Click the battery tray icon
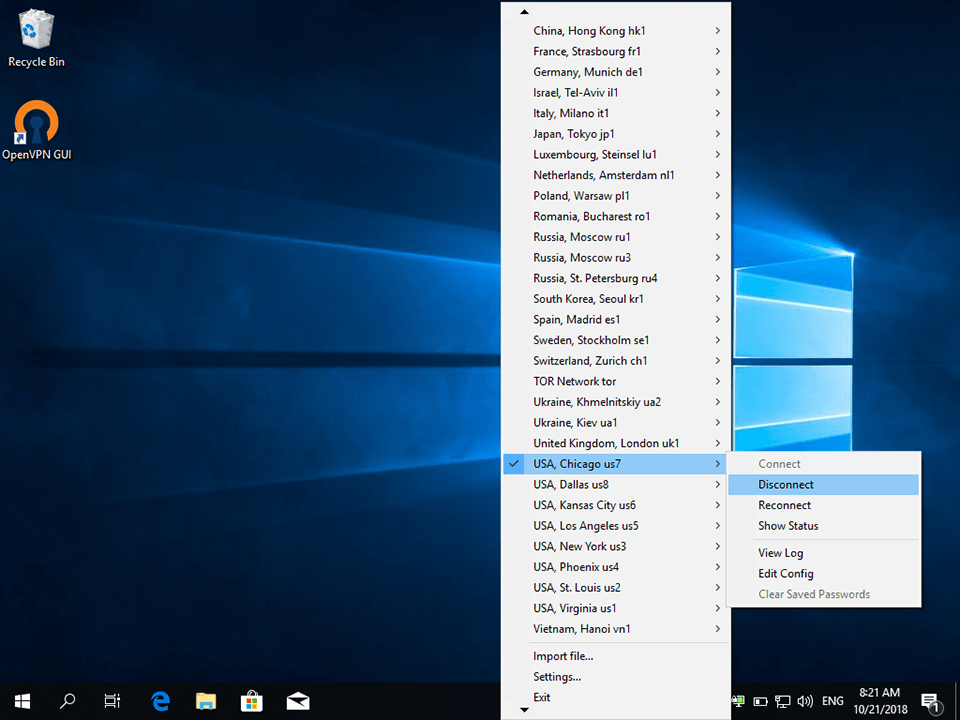Viewport: 960px width, 720px height. click(760, 702)
